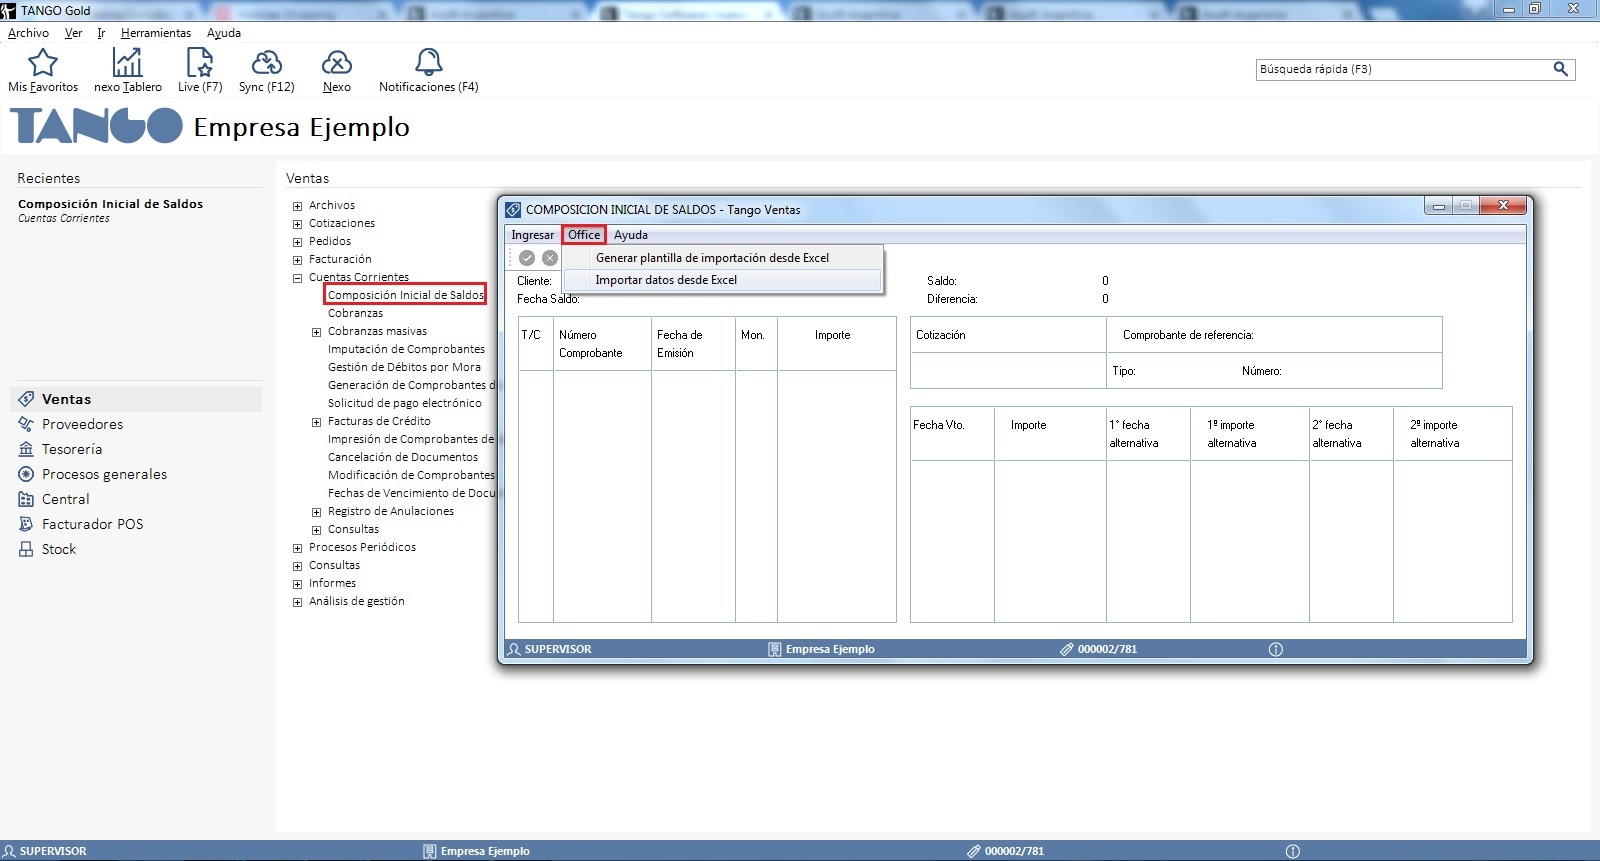Choose Generar plantilla de importación desde Excel
This screenshot has width=1600, height=861.
[x=712, y=258]
